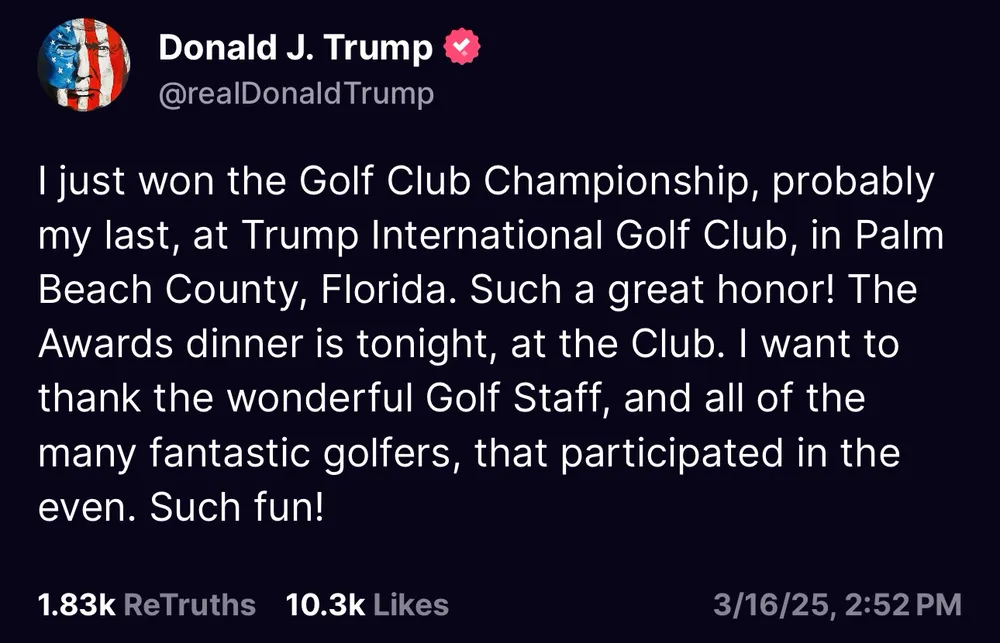Click the words "Golf Club Championship"
Viewport: 1000px width, 643px height.
tap(519, 183)
